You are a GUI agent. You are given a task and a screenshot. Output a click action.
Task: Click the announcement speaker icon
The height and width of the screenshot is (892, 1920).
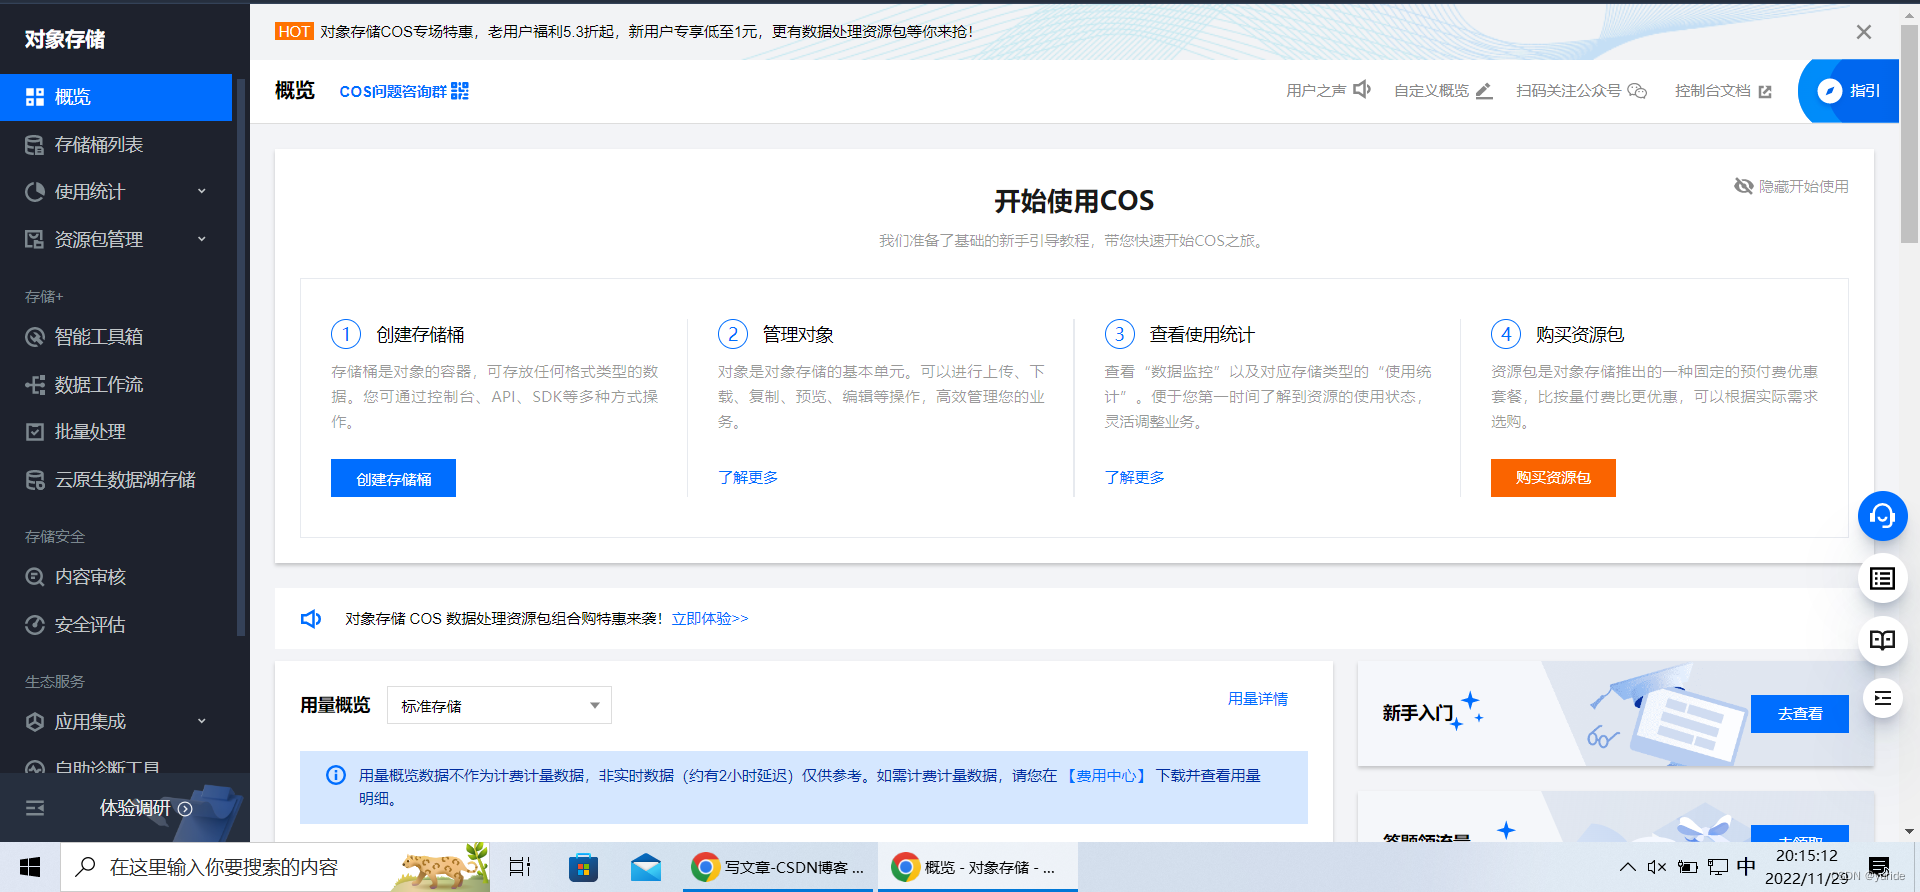(x=311, y=619)
